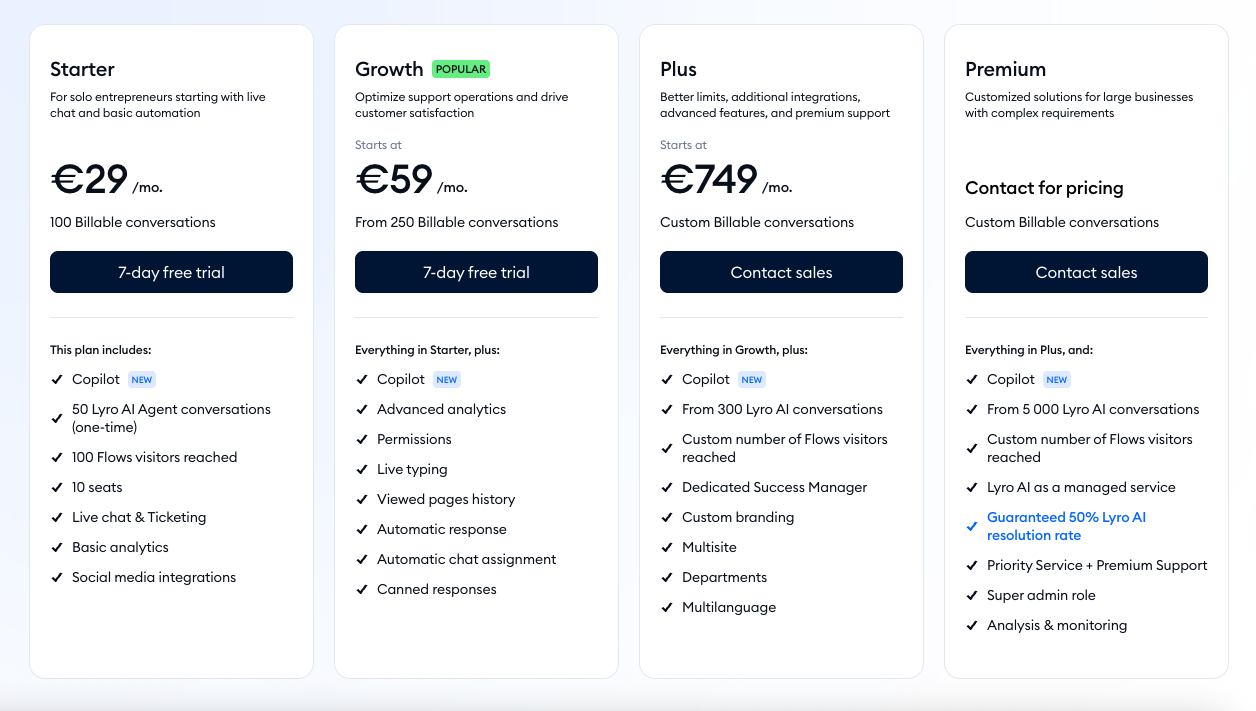
Task: Click the checkmark beside Canned responses
Action: coord(362,590)
